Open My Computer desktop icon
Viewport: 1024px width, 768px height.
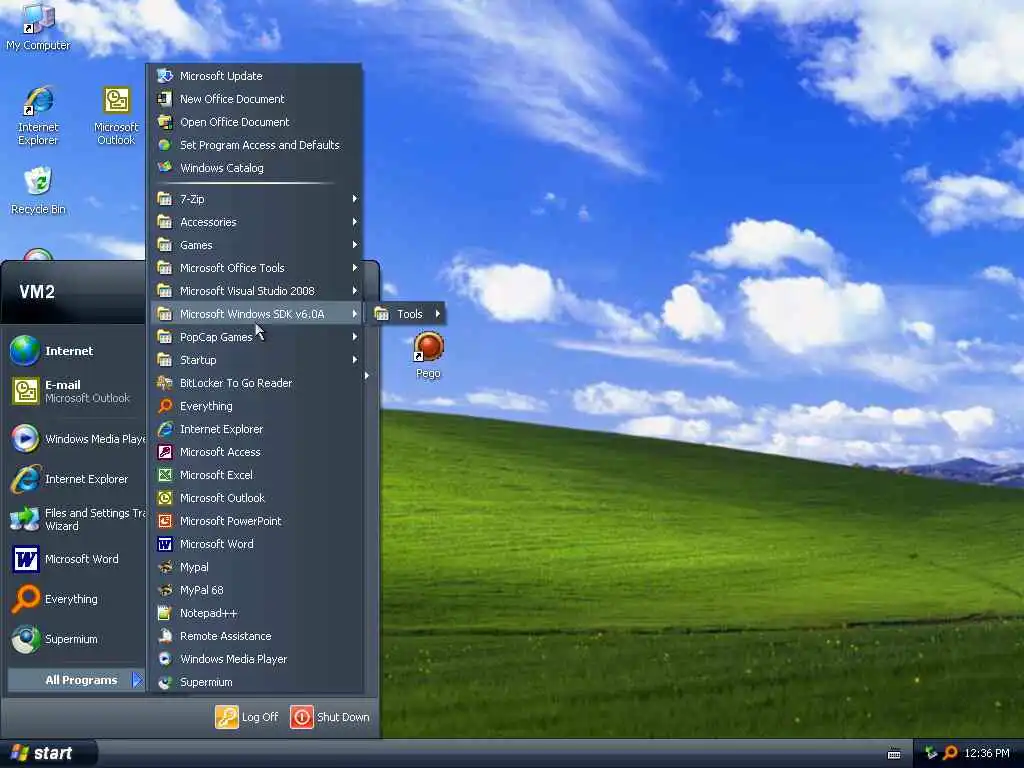[x=38, y=28]
